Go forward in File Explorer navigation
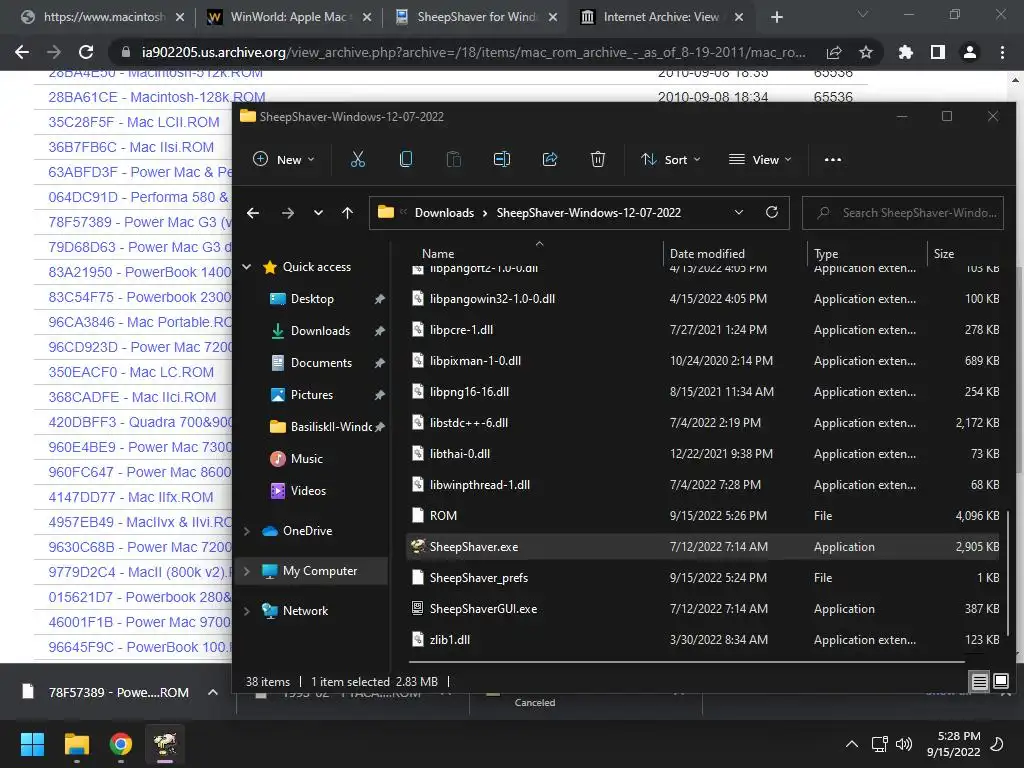This screenshot has width=1024, height=768. tap(287, 213)
